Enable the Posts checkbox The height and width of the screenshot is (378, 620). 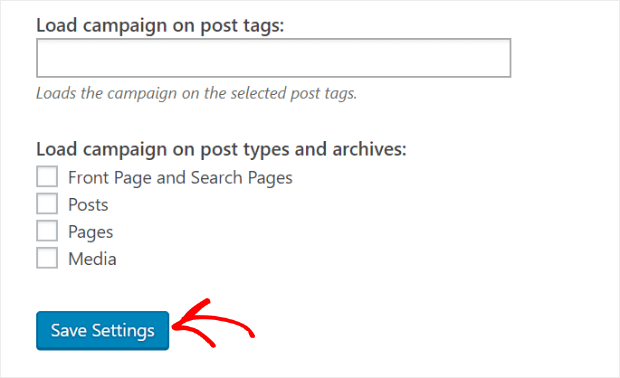click(x=47, y=204)
